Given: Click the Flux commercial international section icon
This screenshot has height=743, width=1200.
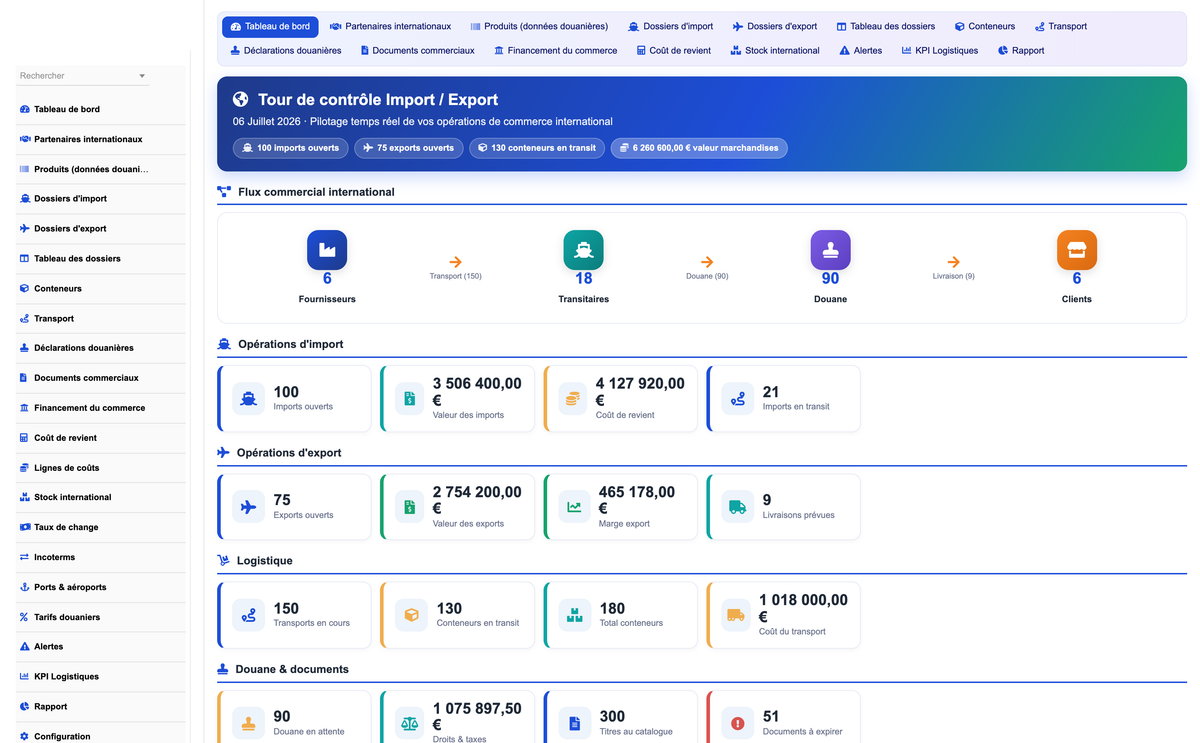Looking at the screenshot, I should 224,192.
